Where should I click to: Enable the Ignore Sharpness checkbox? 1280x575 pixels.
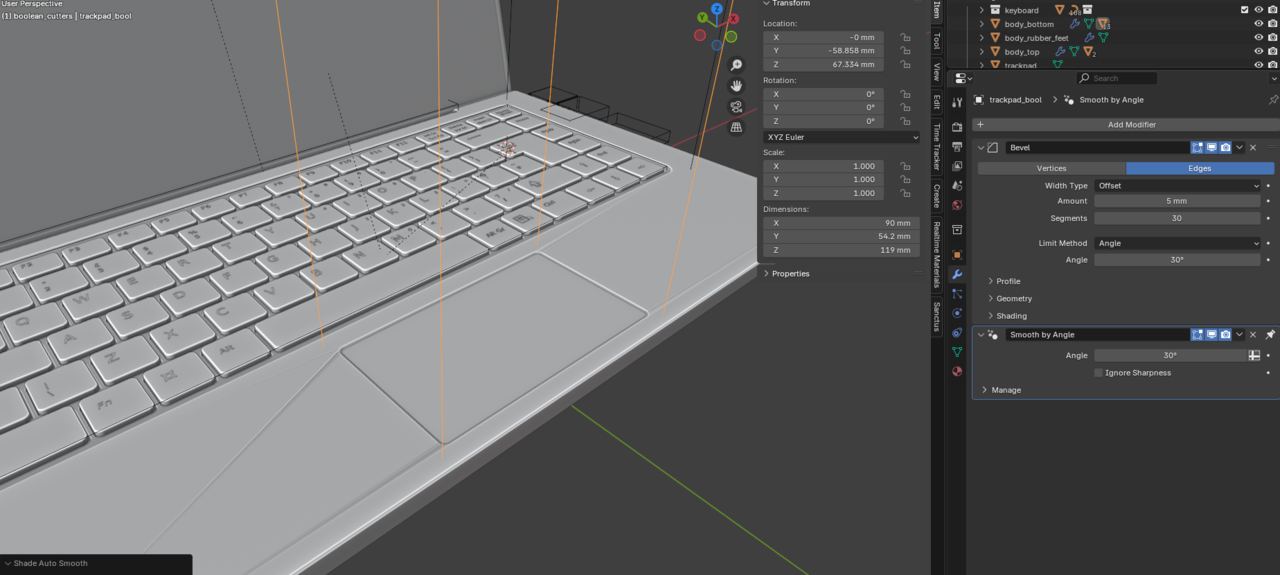click(x=1098, y=373)
